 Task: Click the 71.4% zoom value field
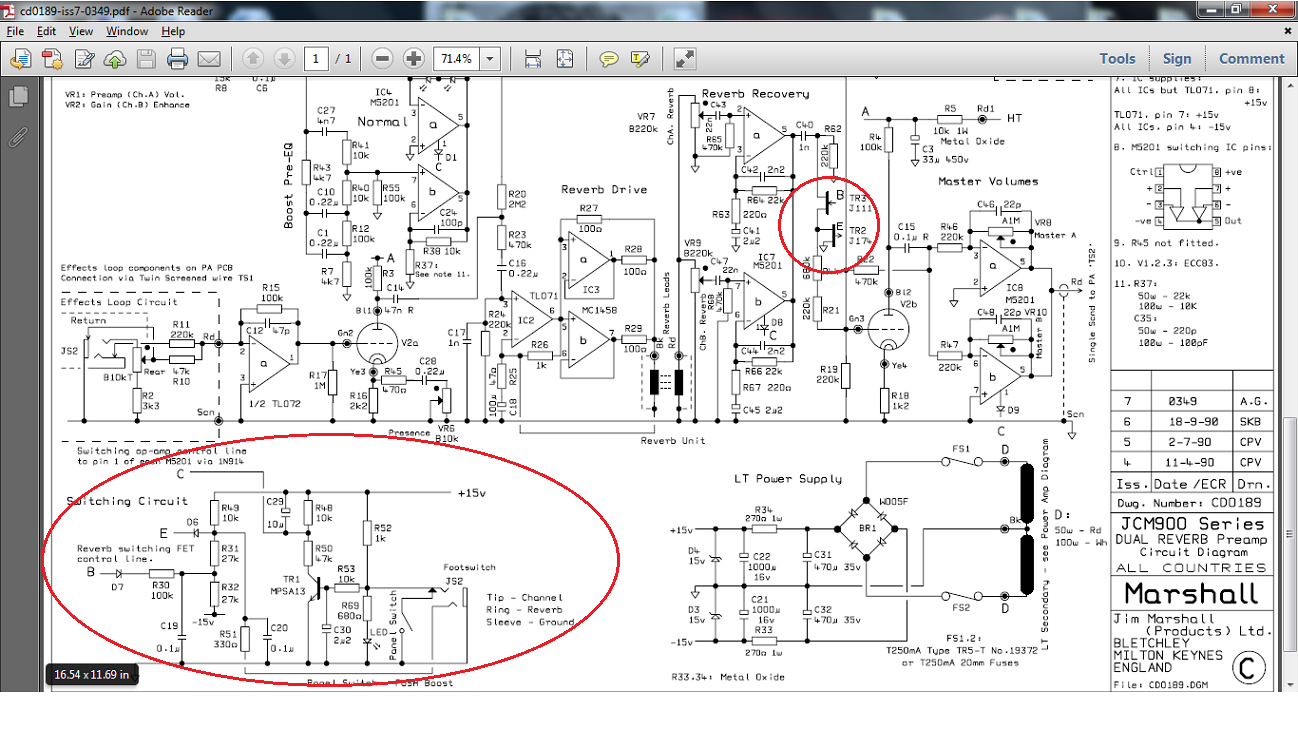(456, 59)
